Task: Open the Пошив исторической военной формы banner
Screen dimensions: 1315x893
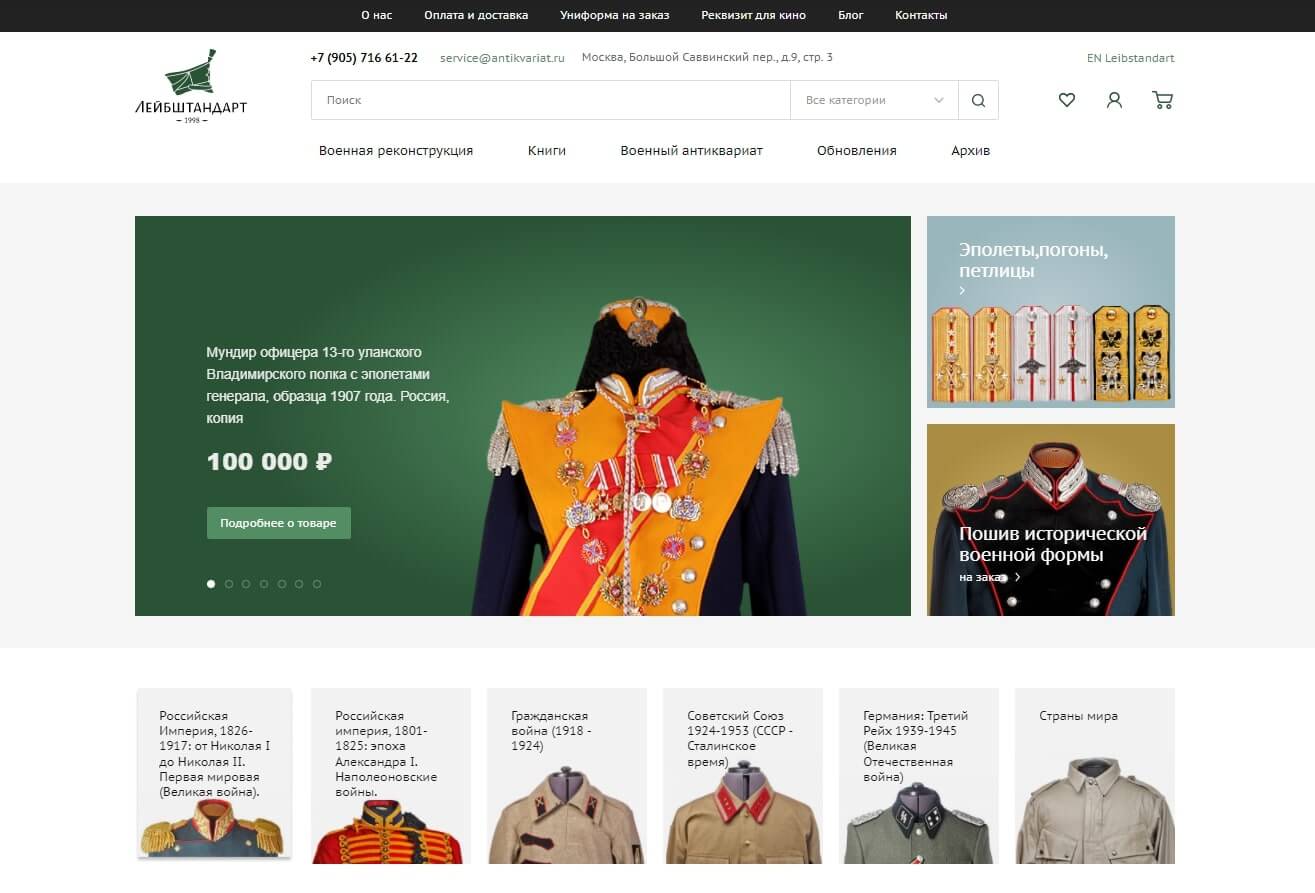Action: tap(1051, 520)
